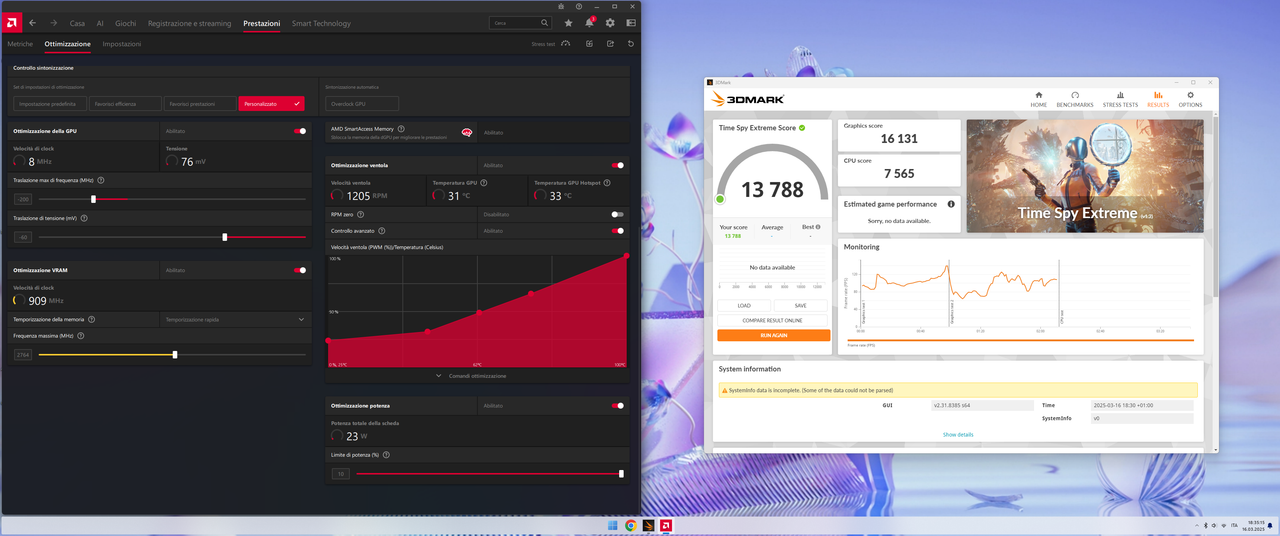Image resolution: width=1280 pixels, height=536 pixels.
Task: Open STRESS TESTS tab in 3DMark
Action: click(1120, 99)
